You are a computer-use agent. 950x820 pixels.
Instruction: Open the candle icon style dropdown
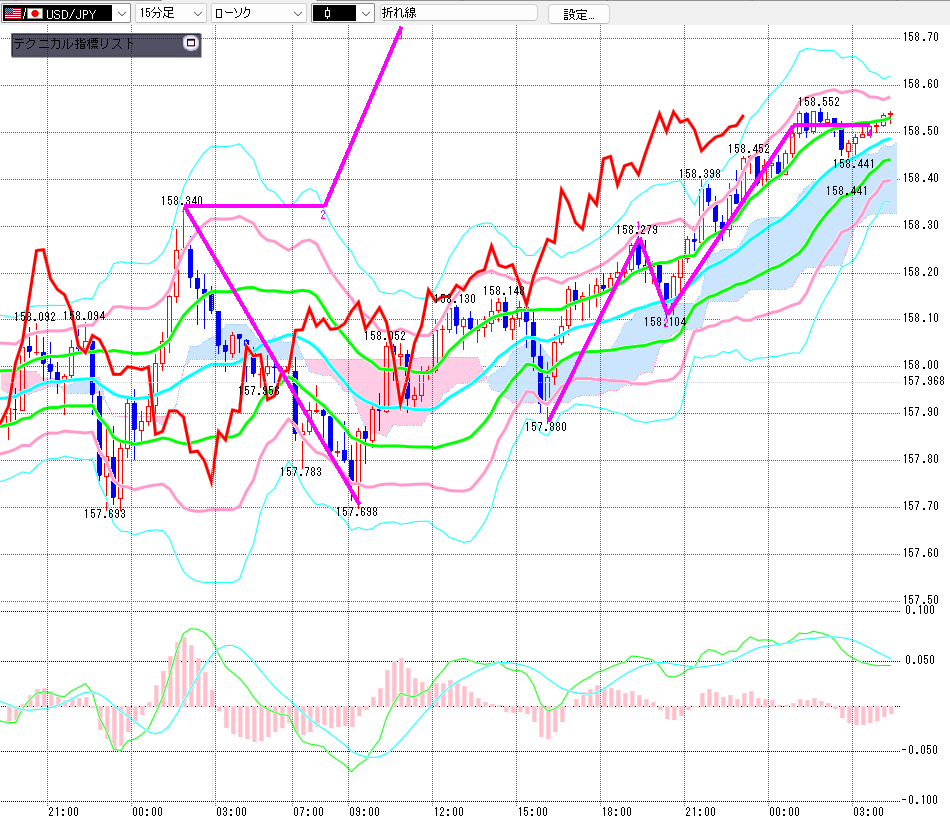342,13
